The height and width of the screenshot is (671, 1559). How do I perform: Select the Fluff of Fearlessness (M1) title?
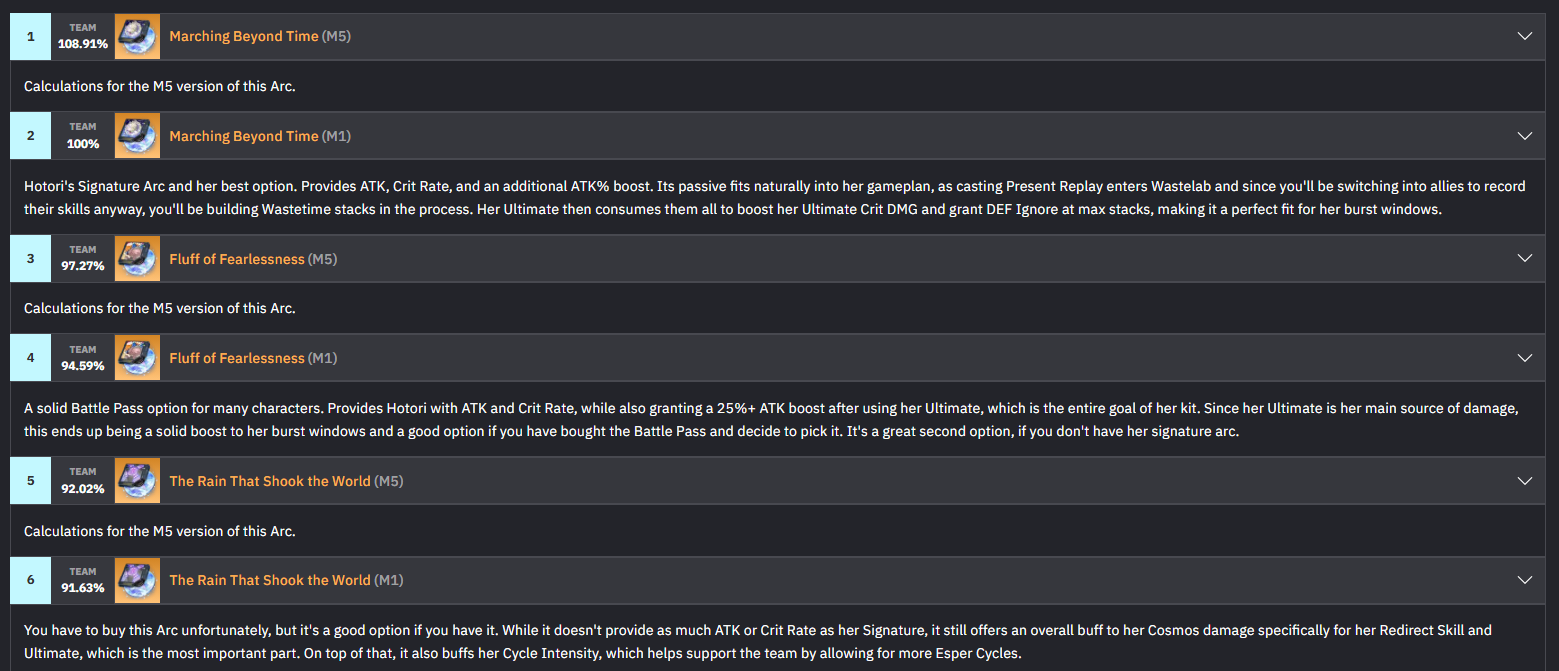[253, 358]
